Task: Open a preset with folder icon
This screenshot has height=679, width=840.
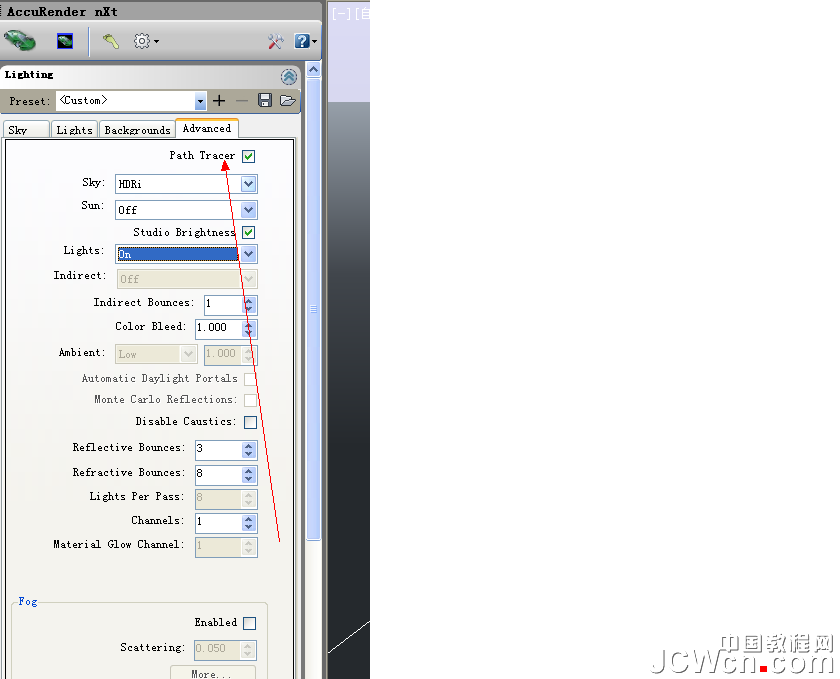Action: pos(288,100)
